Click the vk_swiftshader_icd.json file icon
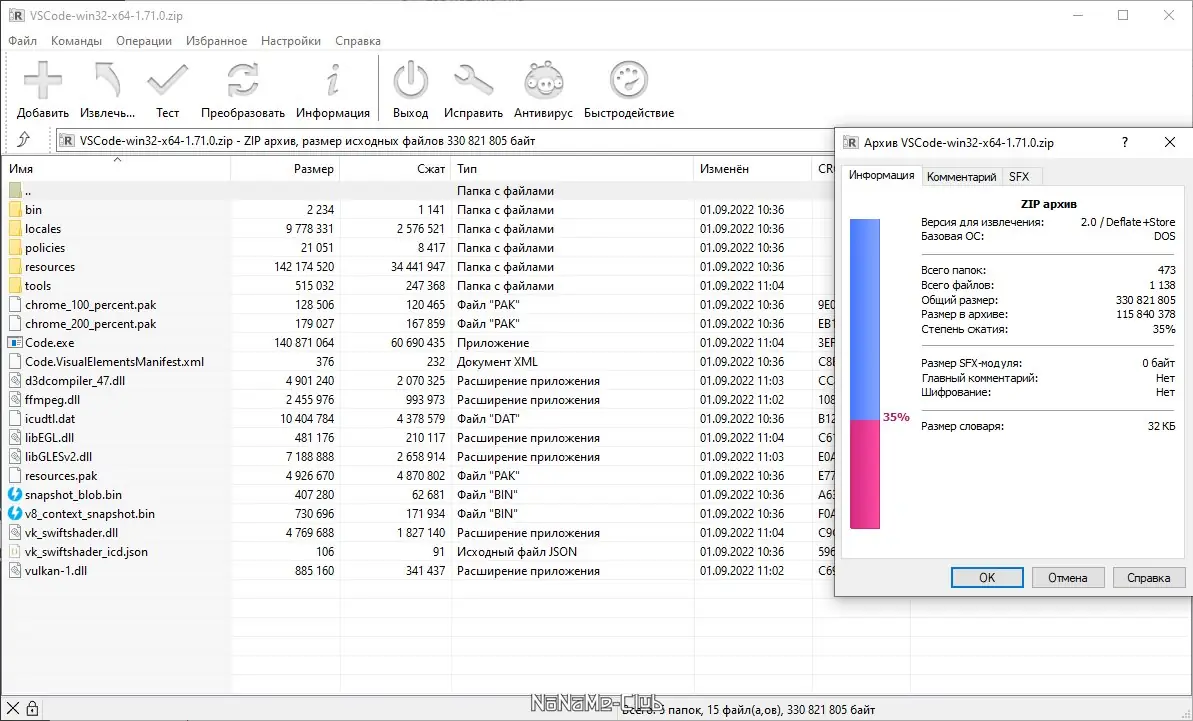Screen dimensions: 1193x721 [x=15, y=551]
